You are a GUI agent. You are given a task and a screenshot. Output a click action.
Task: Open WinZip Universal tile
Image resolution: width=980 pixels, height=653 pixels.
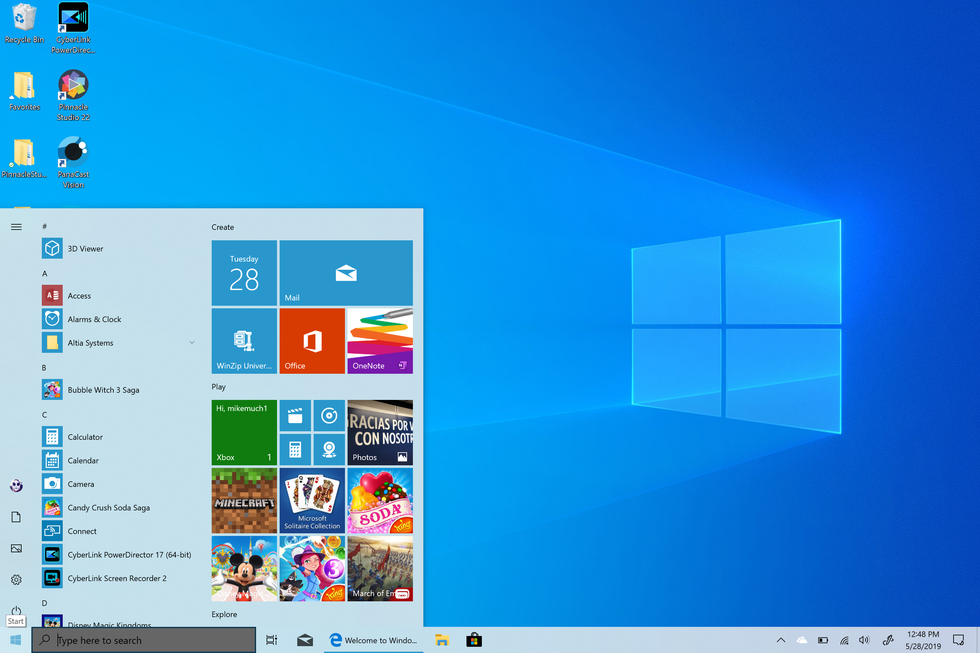pyautogui.click(x=244, y=340)
